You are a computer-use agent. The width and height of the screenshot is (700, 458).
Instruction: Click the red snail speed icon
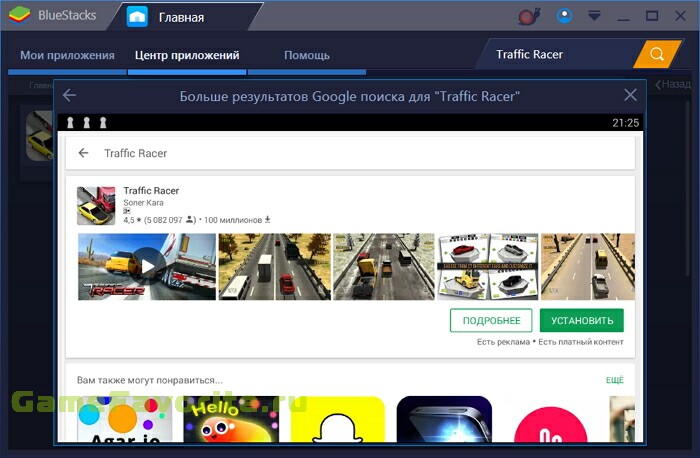529,17
